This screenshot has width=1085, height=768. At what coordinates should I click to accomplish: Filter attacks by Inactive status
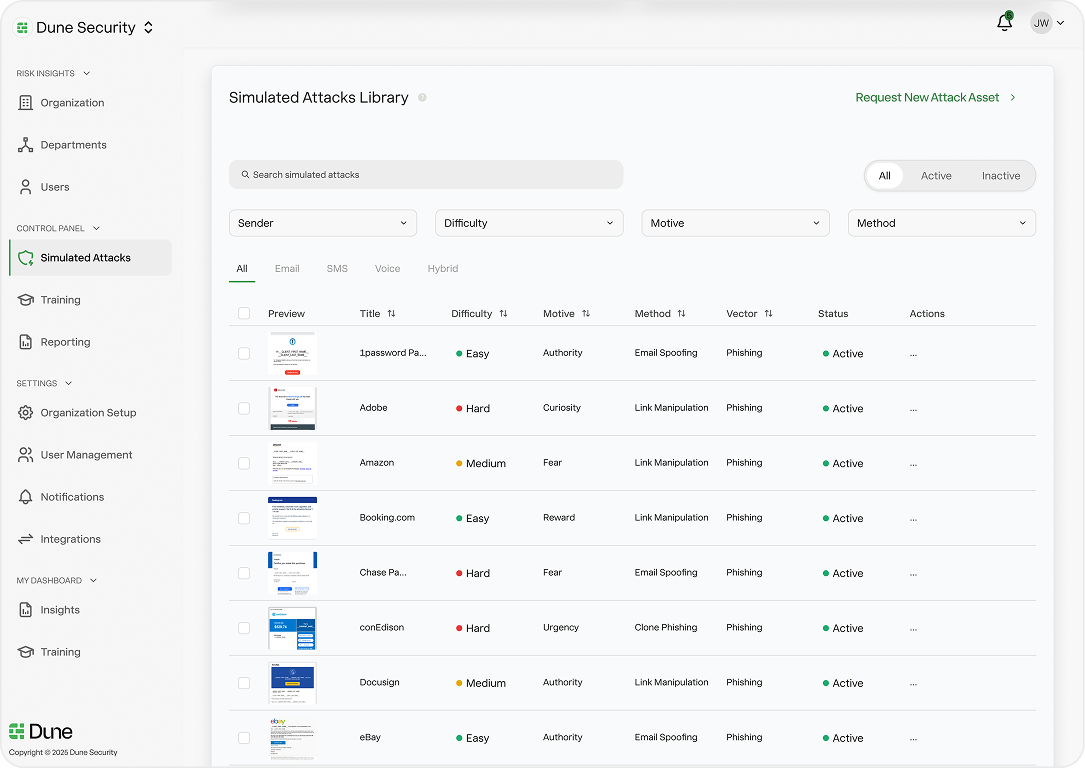pos(1001,176)
